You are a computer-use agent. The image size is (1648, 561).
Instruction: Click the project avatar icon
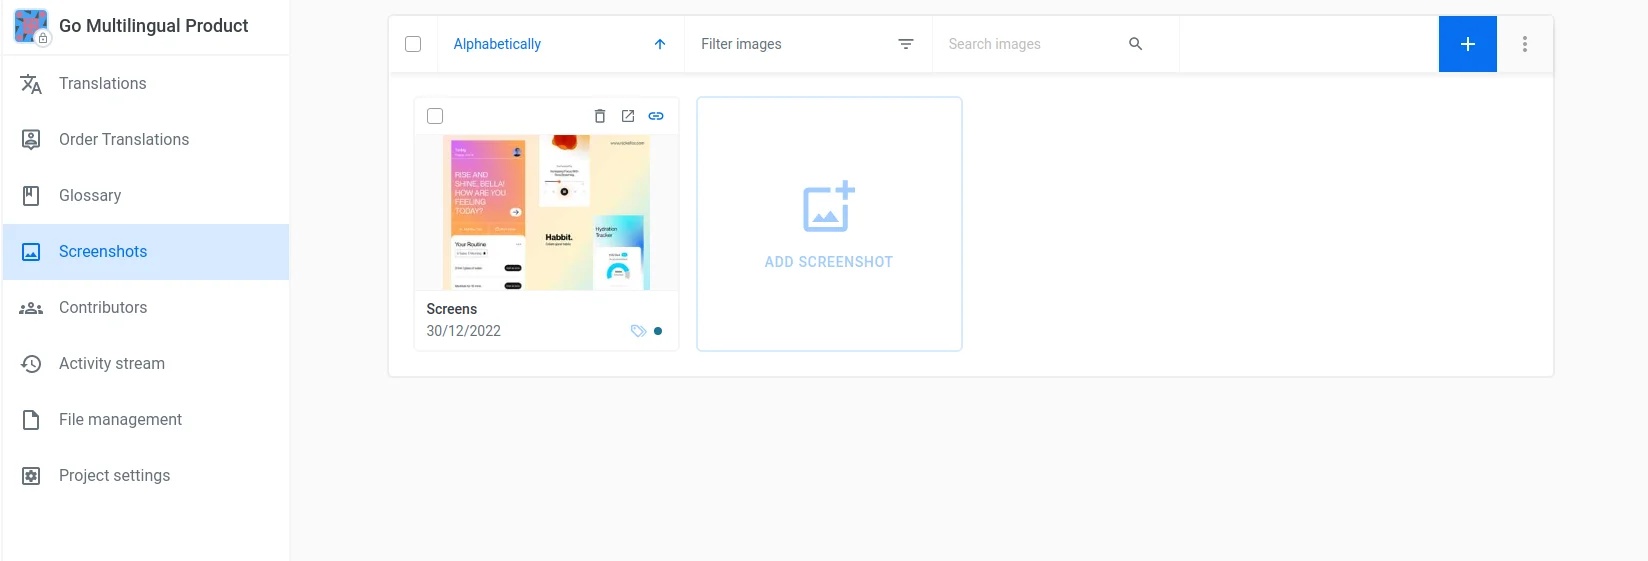click(31, 26)
